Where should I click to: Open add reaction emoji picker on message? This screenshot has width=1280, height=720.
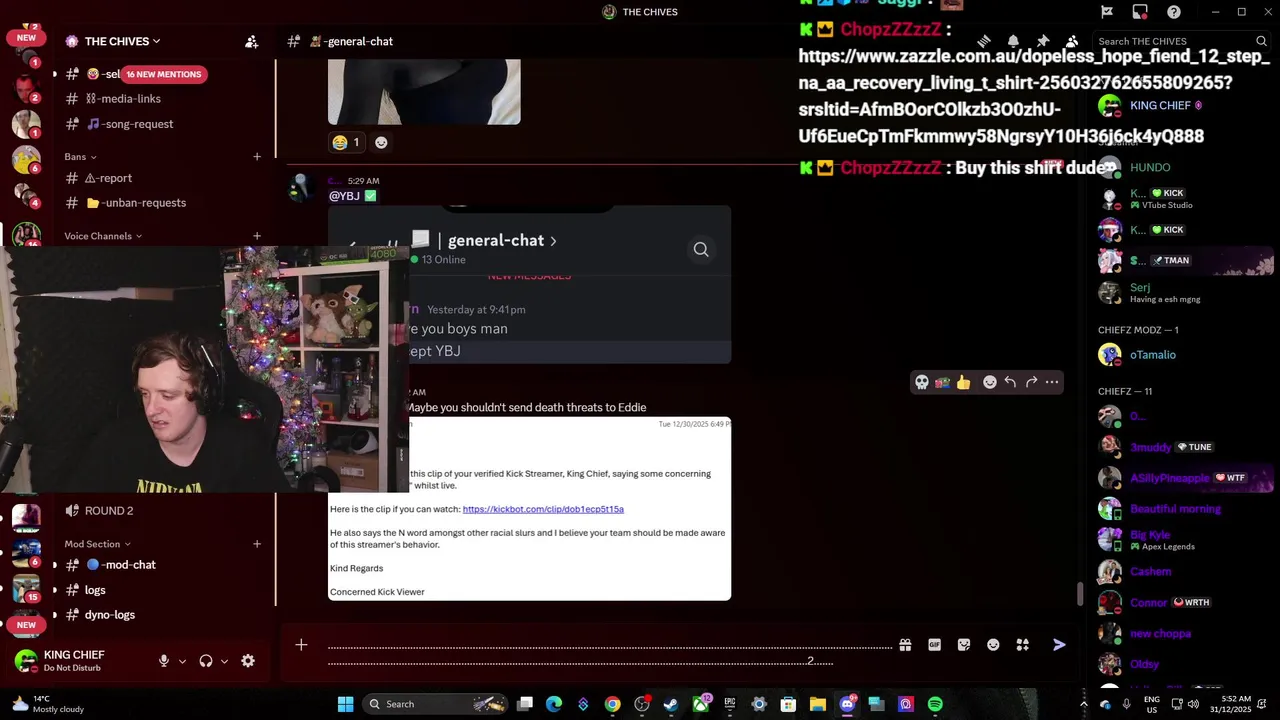(990, 382)
